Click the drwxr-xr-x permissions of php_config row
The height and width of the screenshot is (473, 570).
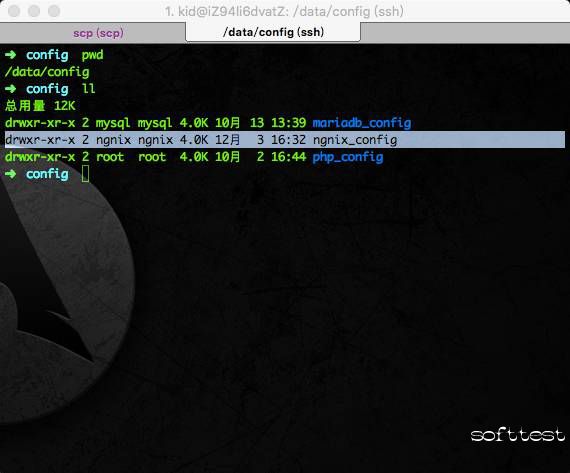40,157
